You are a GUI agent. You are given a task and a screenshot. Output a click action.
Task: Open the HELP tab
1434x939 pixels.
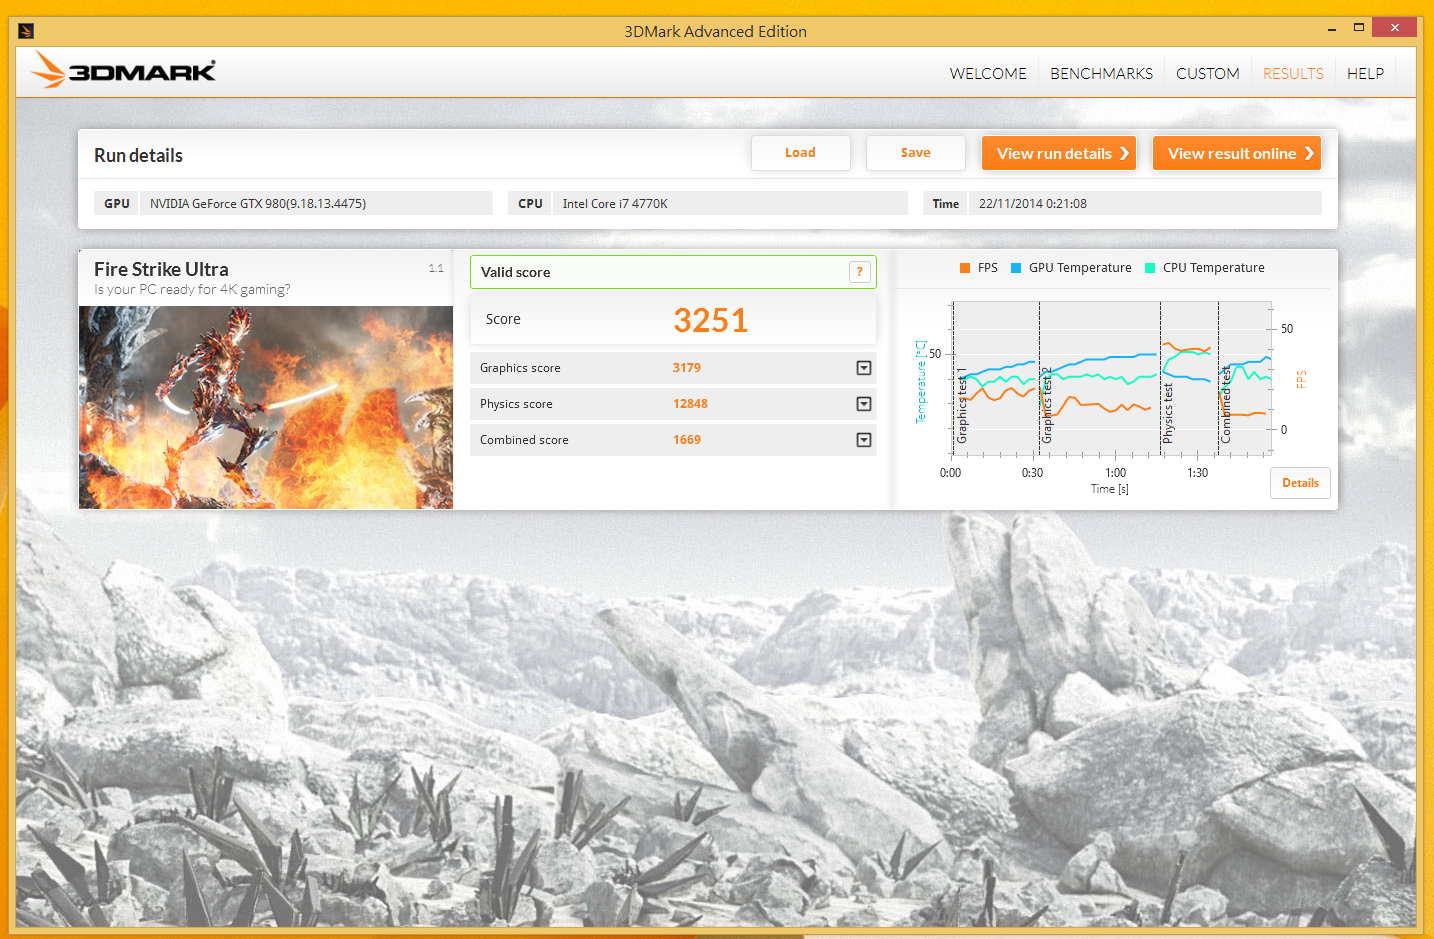point(1365,73)
